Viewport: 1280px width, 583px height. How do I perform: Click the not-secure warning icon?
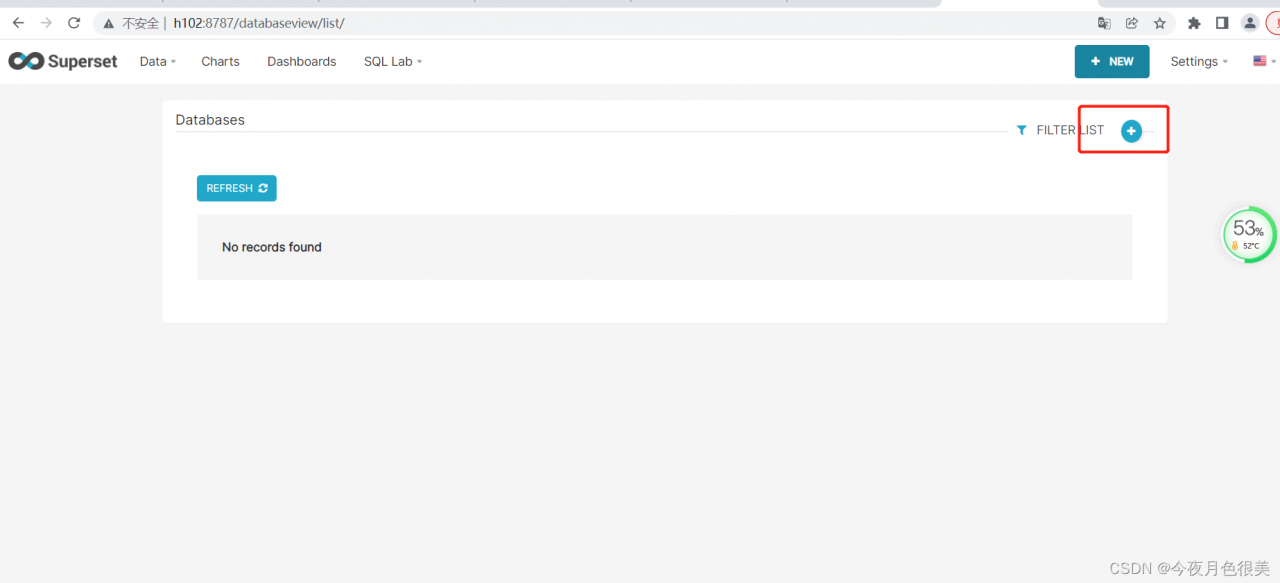pyautogui.click(x=109, y=23)
